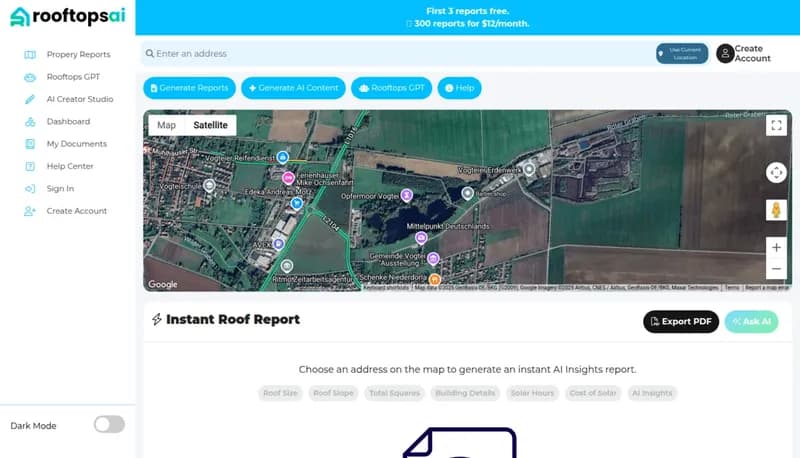This screenshot has width=800, height=458.
Task: Click Report a map error link
Action: click(x=767, y=288)
